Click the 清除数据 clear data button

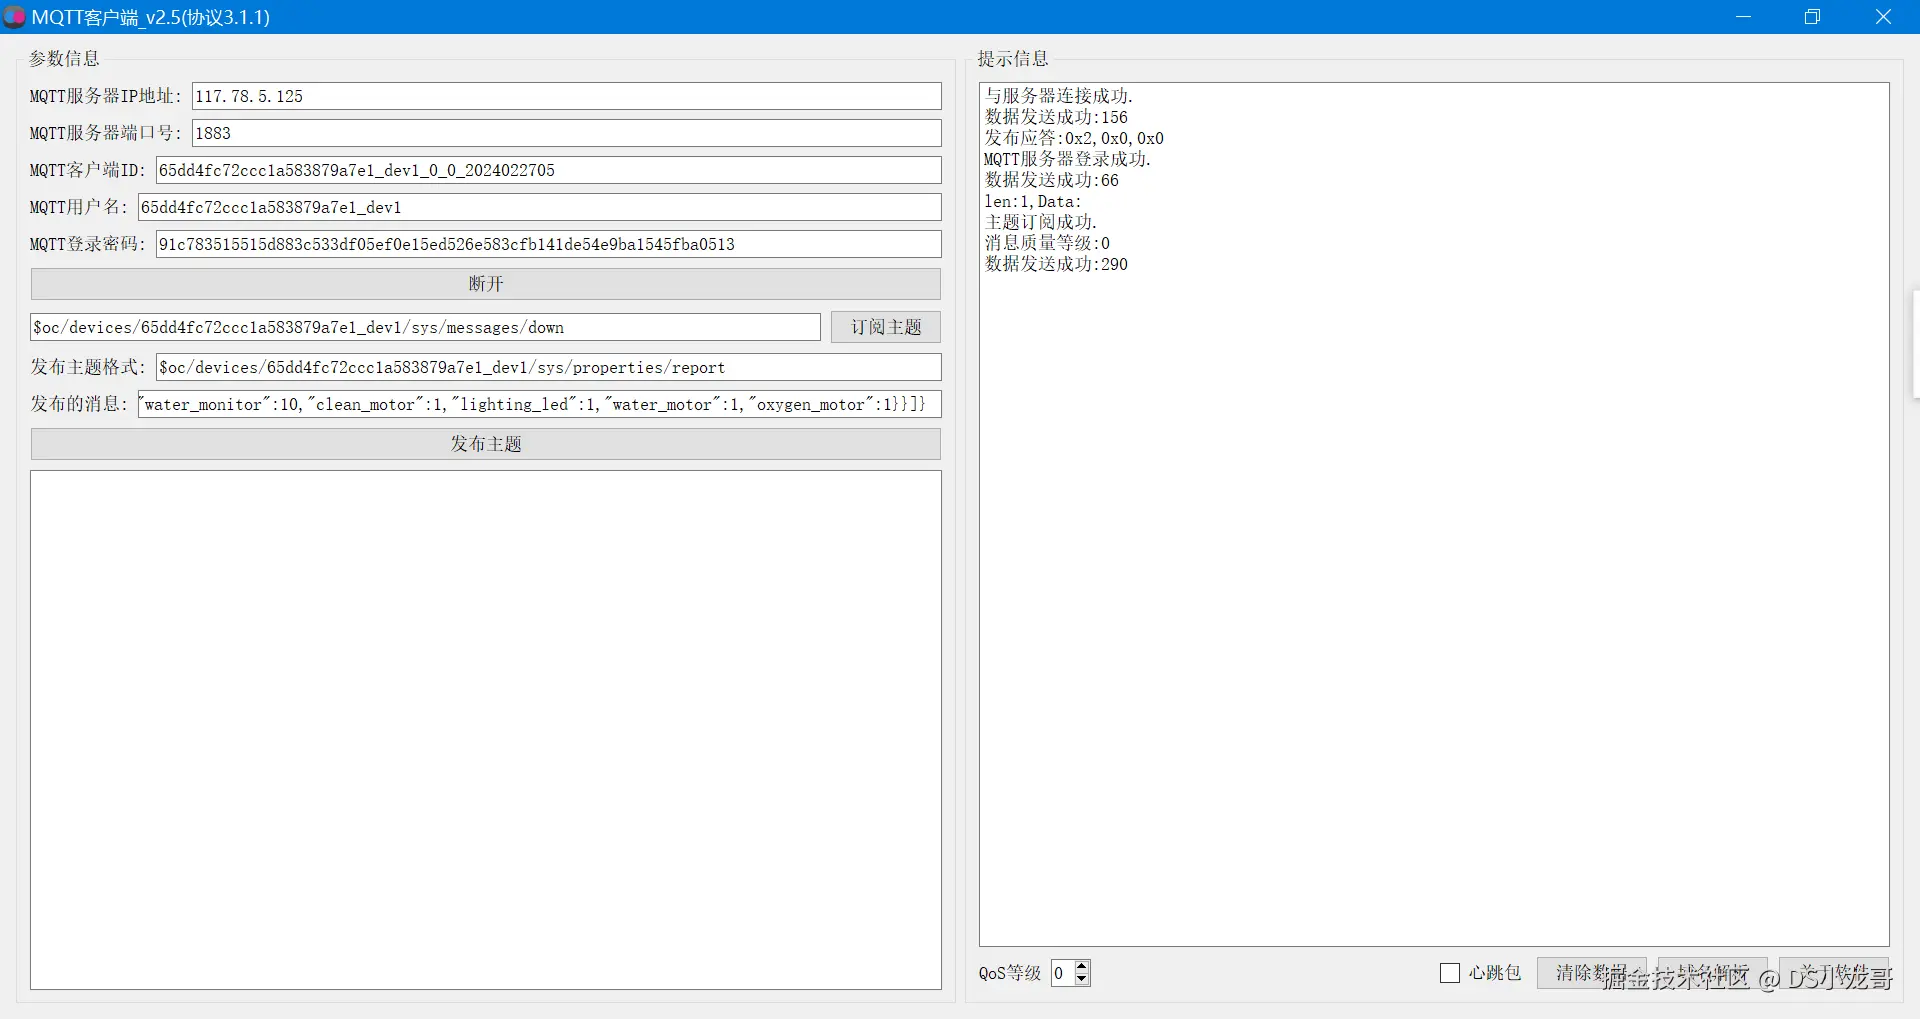click(x=1592, y=973)
